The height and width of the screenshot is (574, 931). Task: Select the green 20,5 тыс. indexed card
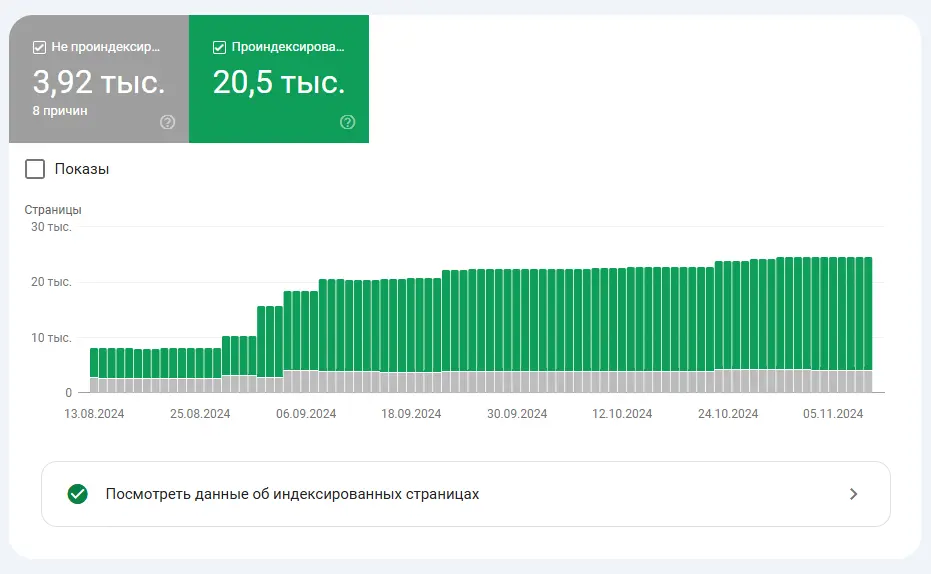pos(279,79)
